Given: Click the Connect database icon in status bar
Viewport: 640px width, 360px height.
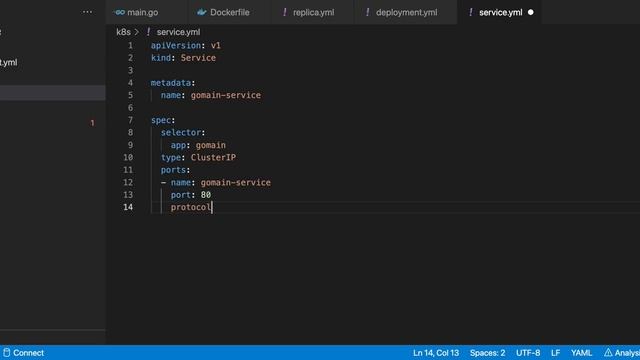Looking at the screenshot, I should tap(7, 352).
